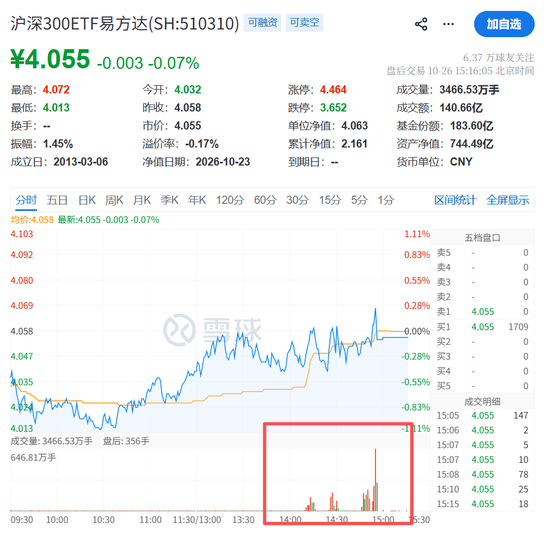Viewport: 550px width, 541px height.
Task: Click the 1.11% top percent axis label
Action: tap(417, 234)
